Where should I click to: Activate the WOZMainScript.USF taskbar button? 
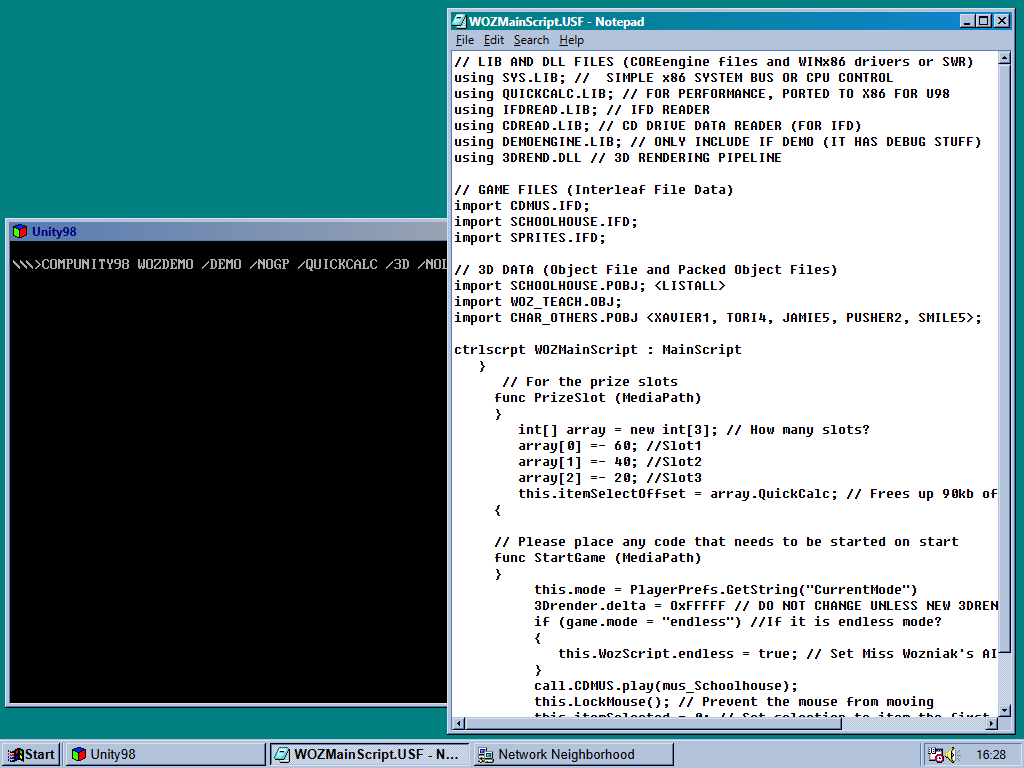370,754
